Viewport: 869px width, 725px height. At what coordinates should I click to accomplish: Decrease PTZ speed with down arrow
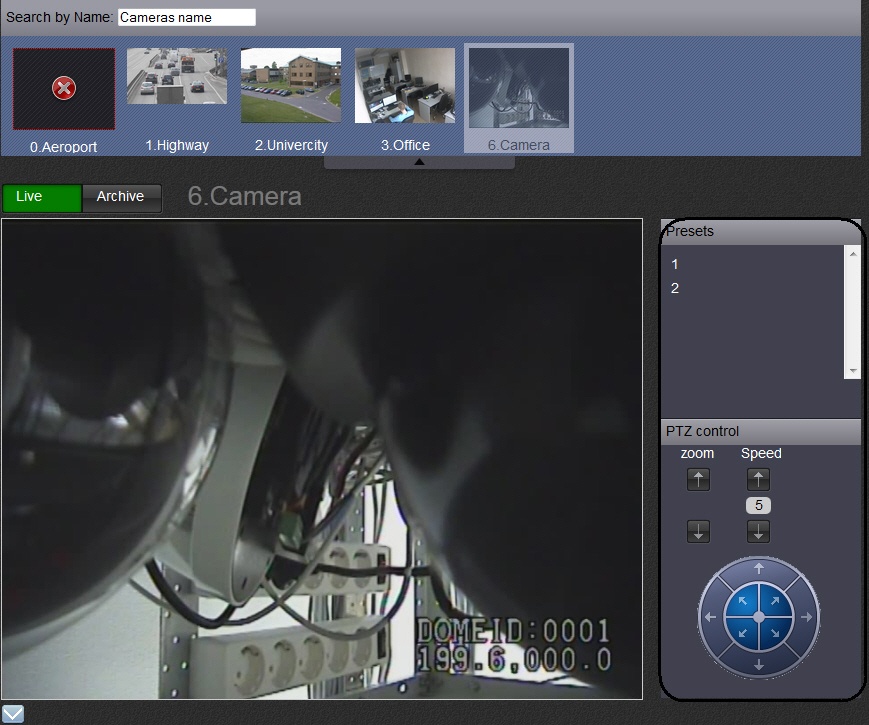(758, 532)
